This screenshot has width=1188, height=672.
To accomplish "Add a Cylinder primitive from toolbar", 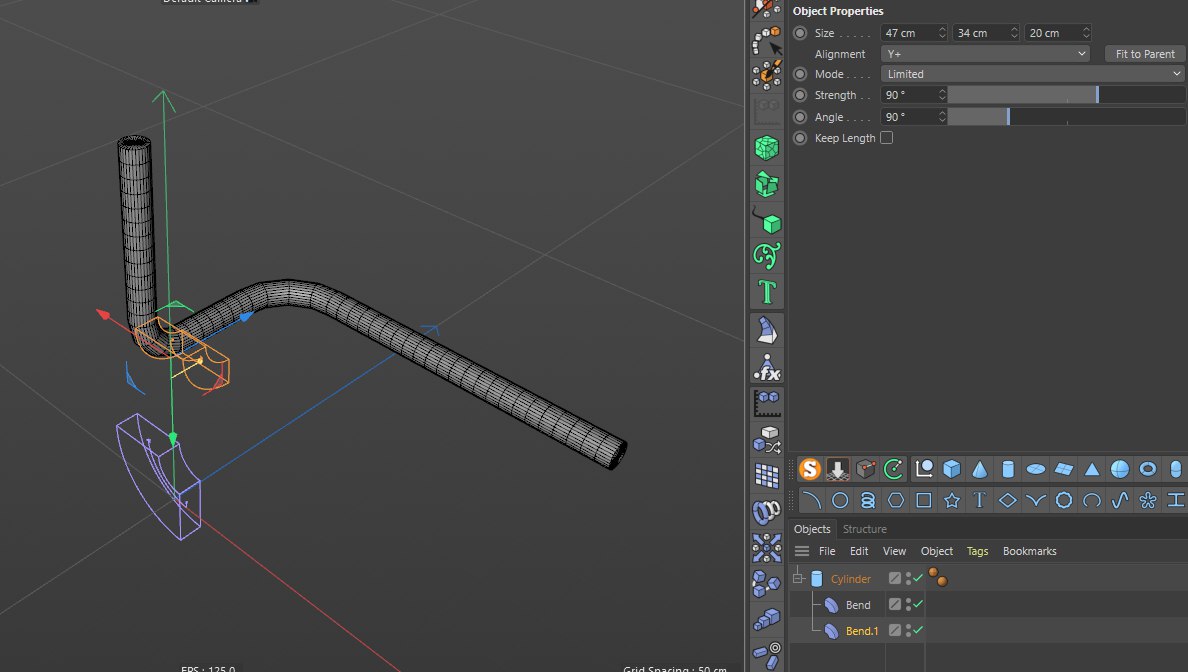I will click(x=1008, y=470).
